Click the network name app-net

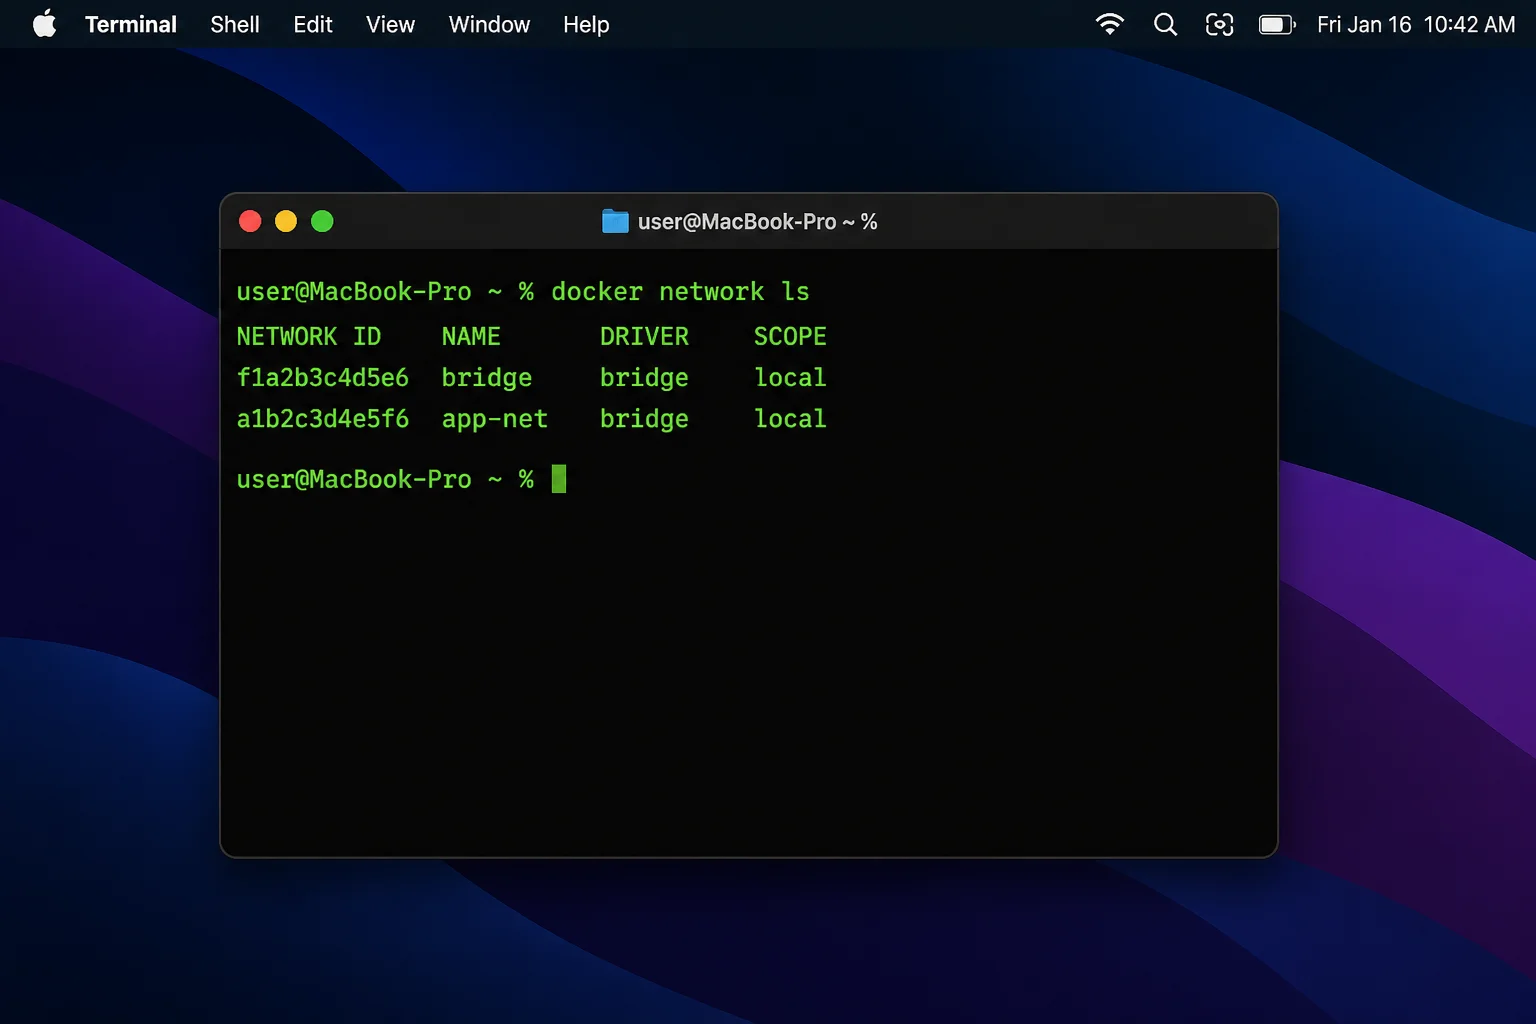[x=495, y=419]
